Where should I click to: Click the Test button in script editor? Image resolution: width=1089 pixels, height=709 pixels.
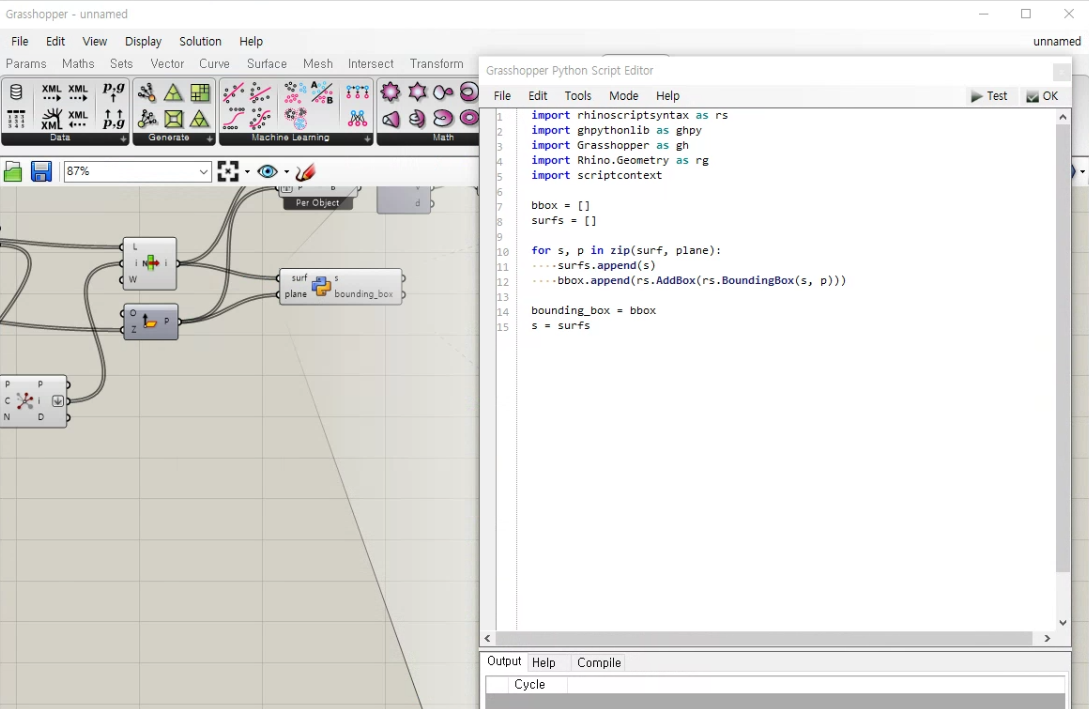tap(989, 96)
